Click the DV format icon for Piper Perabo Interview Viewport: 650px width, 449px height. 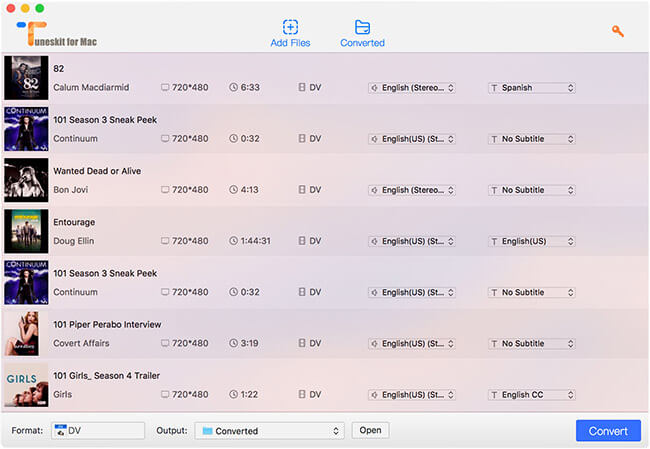pyautogui.click(x=302, y=343)
